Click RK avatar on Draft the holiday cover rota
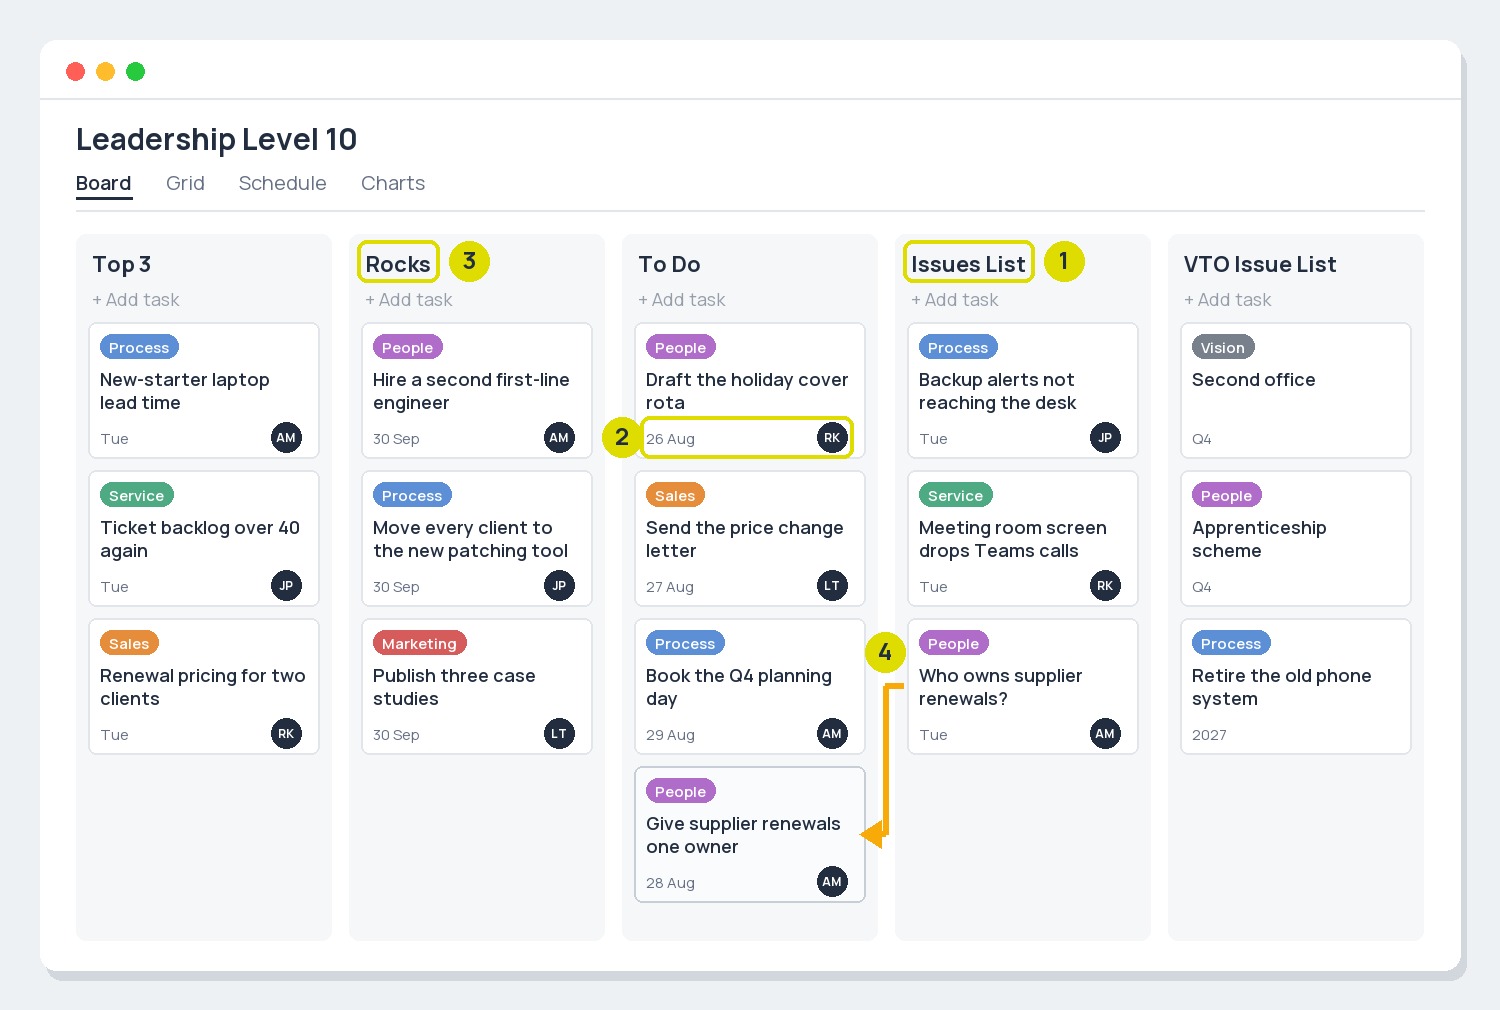The width and height of the screenshot is (1500, 1010). 832,437
